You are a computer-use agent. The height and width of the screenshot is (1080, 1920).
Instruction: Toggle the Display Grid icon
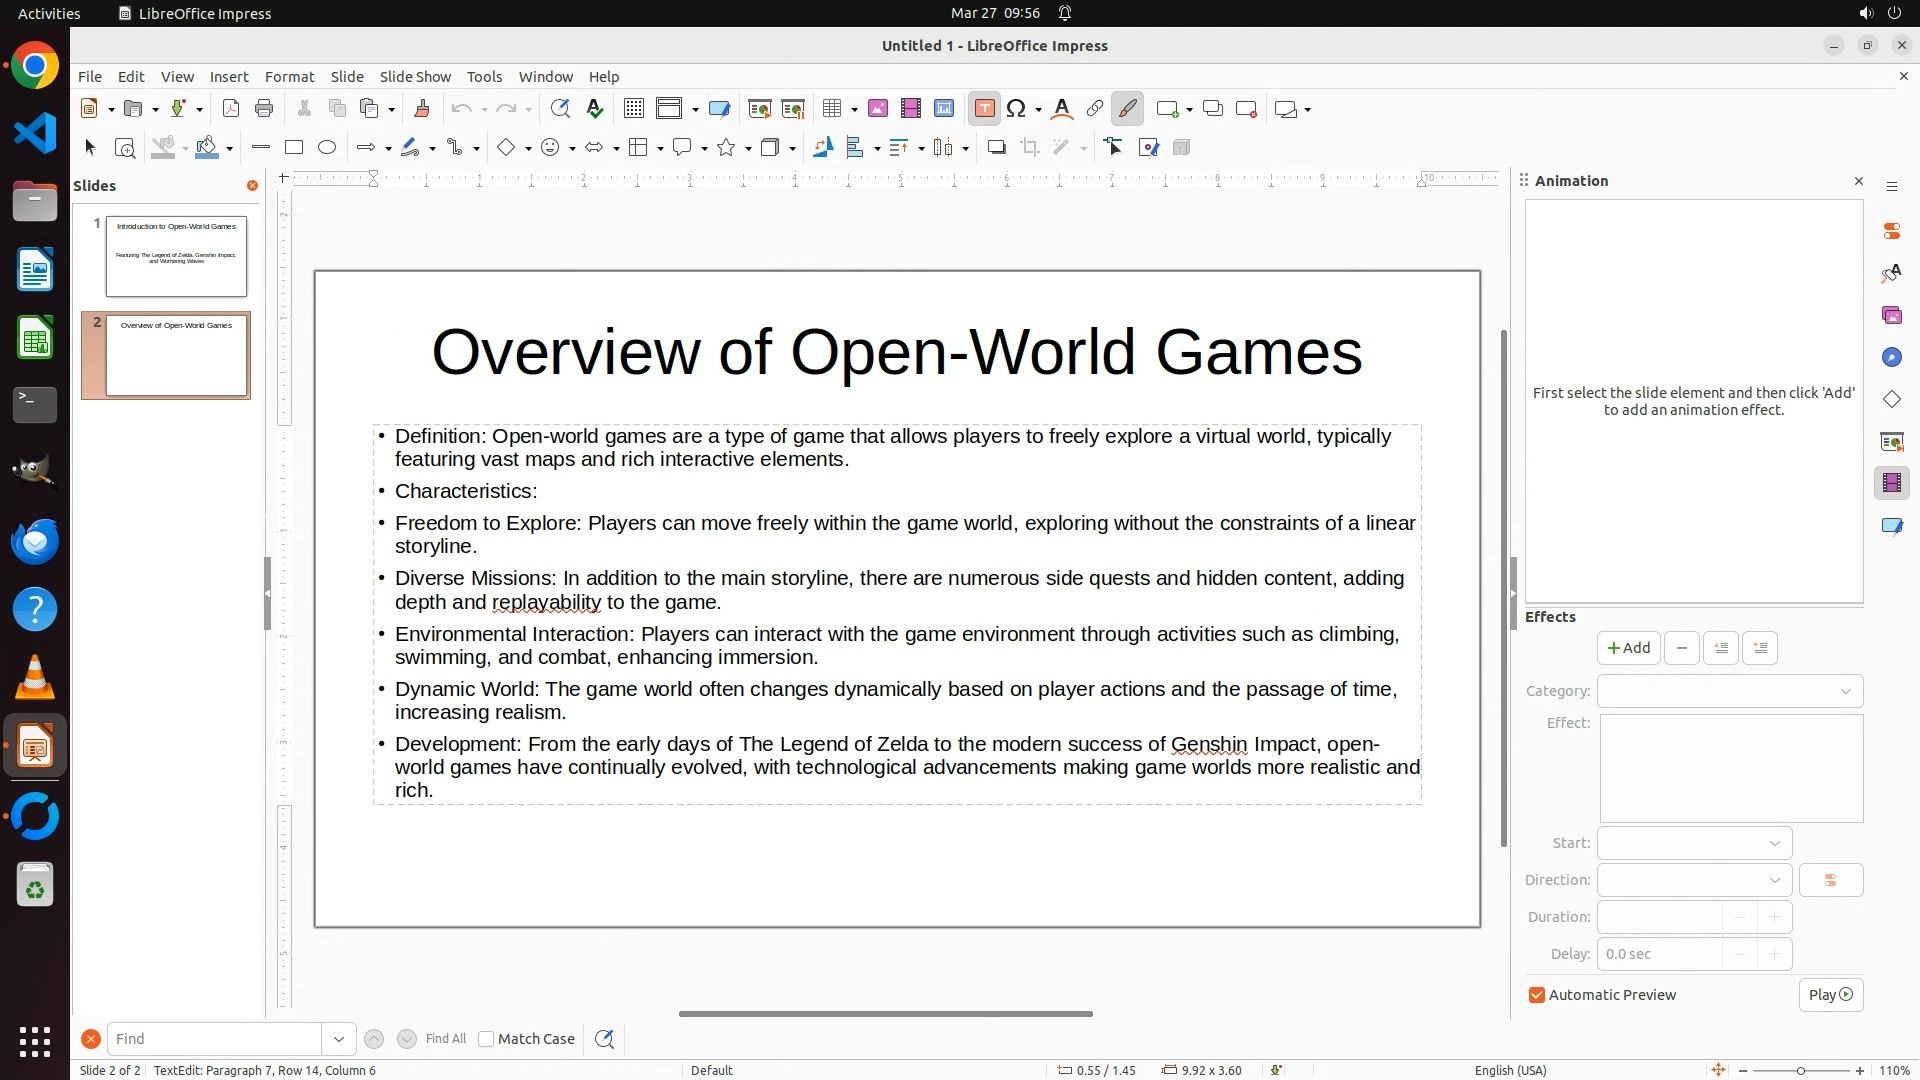click(633, 109)
